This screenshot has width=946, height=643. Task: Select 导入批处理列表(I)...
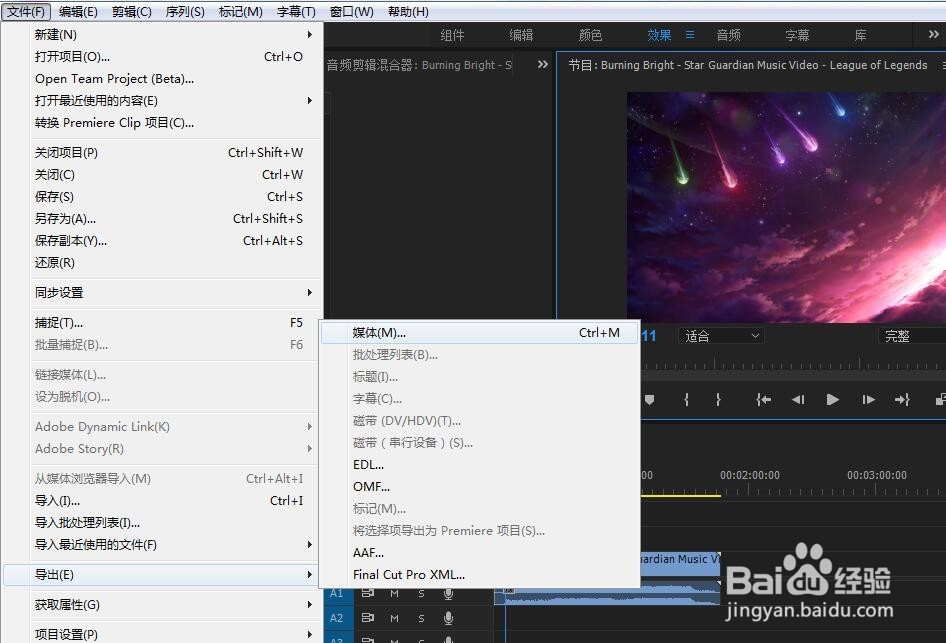(162, 522)
